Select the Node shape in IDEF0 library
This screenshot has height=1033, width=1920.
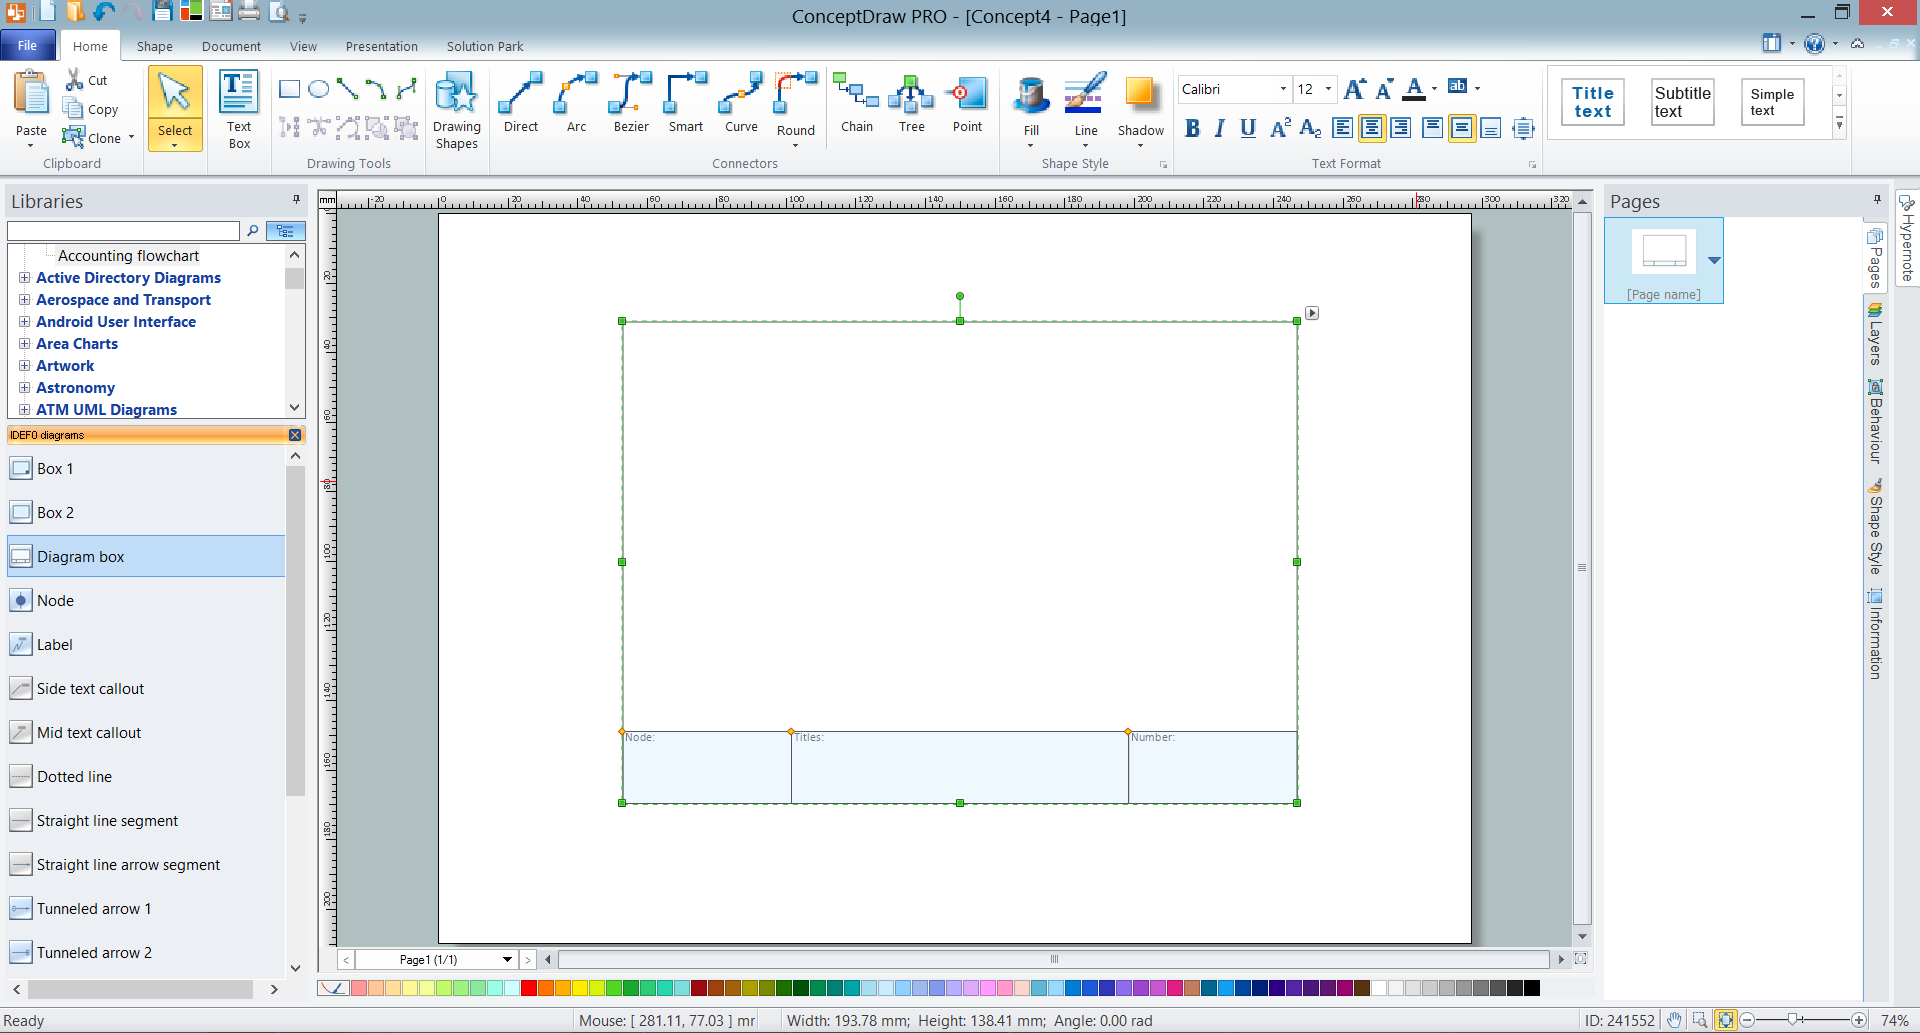point(146,601)
